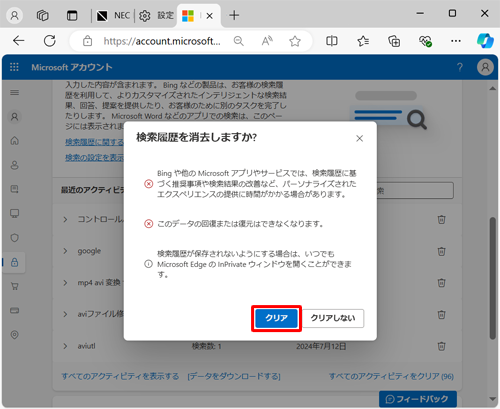
Task: Toggle the sidebar hamburger menu
Action: 14,92
